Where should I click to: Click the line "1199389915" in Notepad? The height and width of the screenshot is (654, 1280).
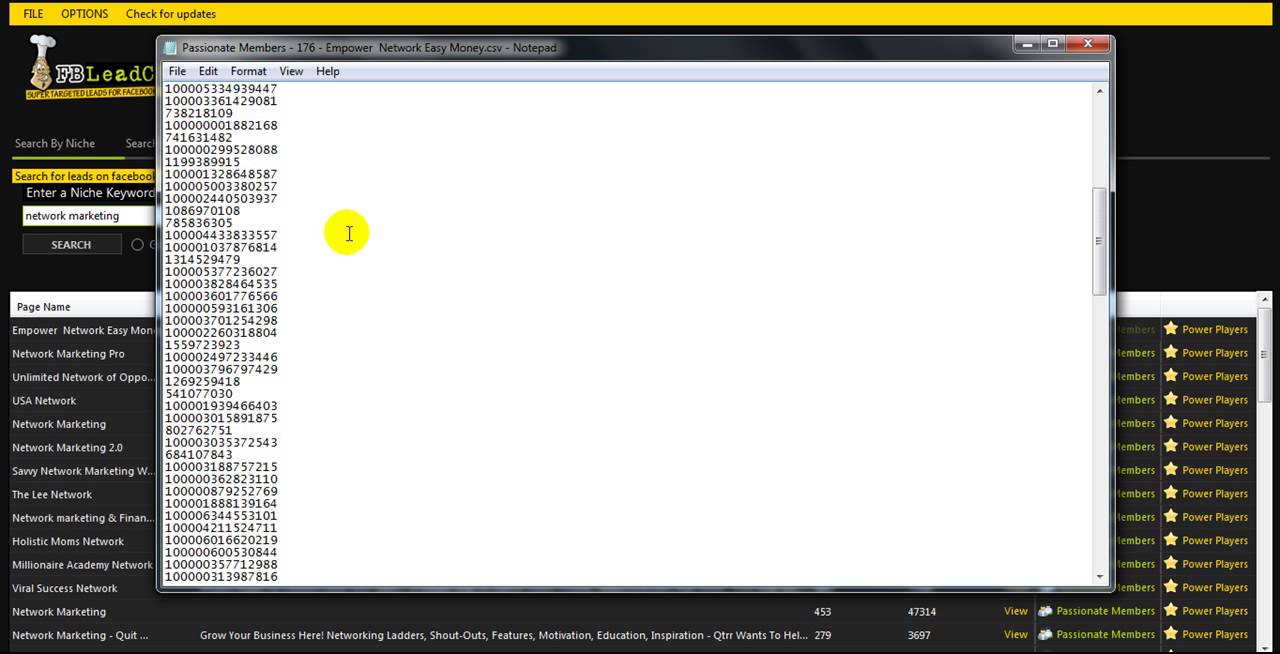point(202,162)
